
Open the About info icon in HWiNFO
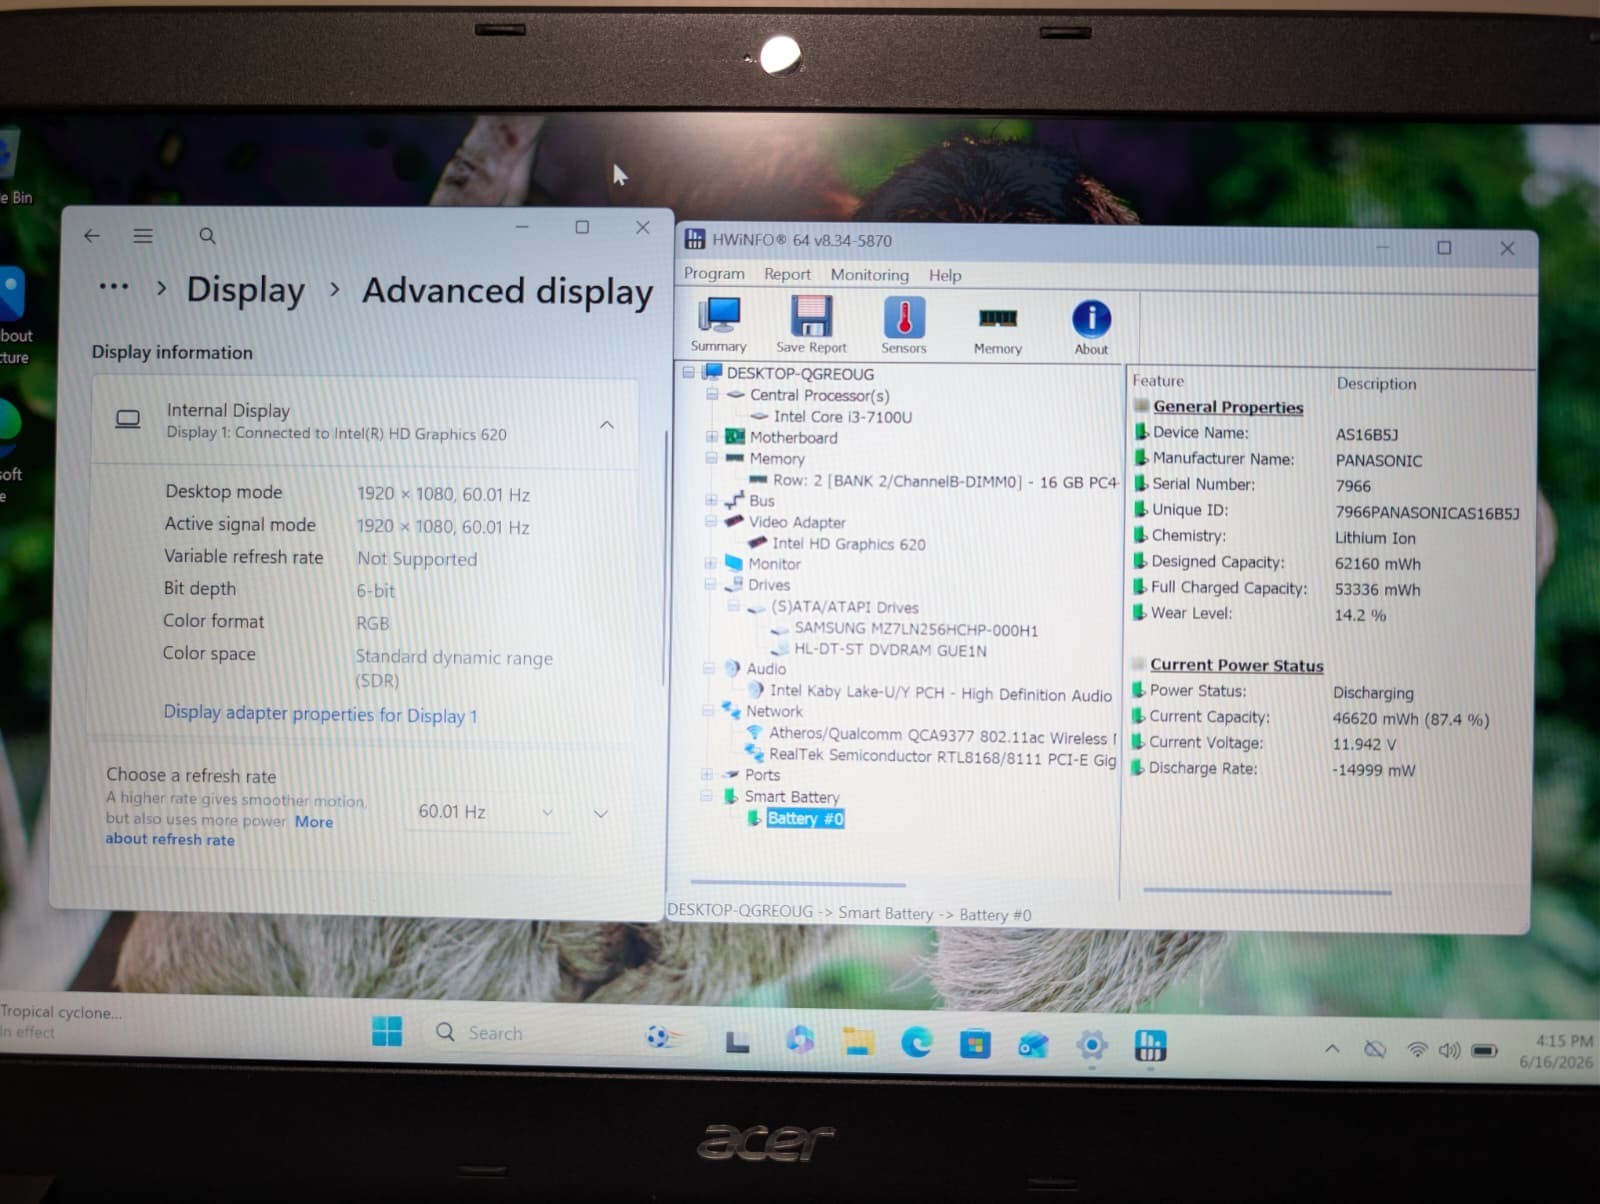click(1091, 327)
